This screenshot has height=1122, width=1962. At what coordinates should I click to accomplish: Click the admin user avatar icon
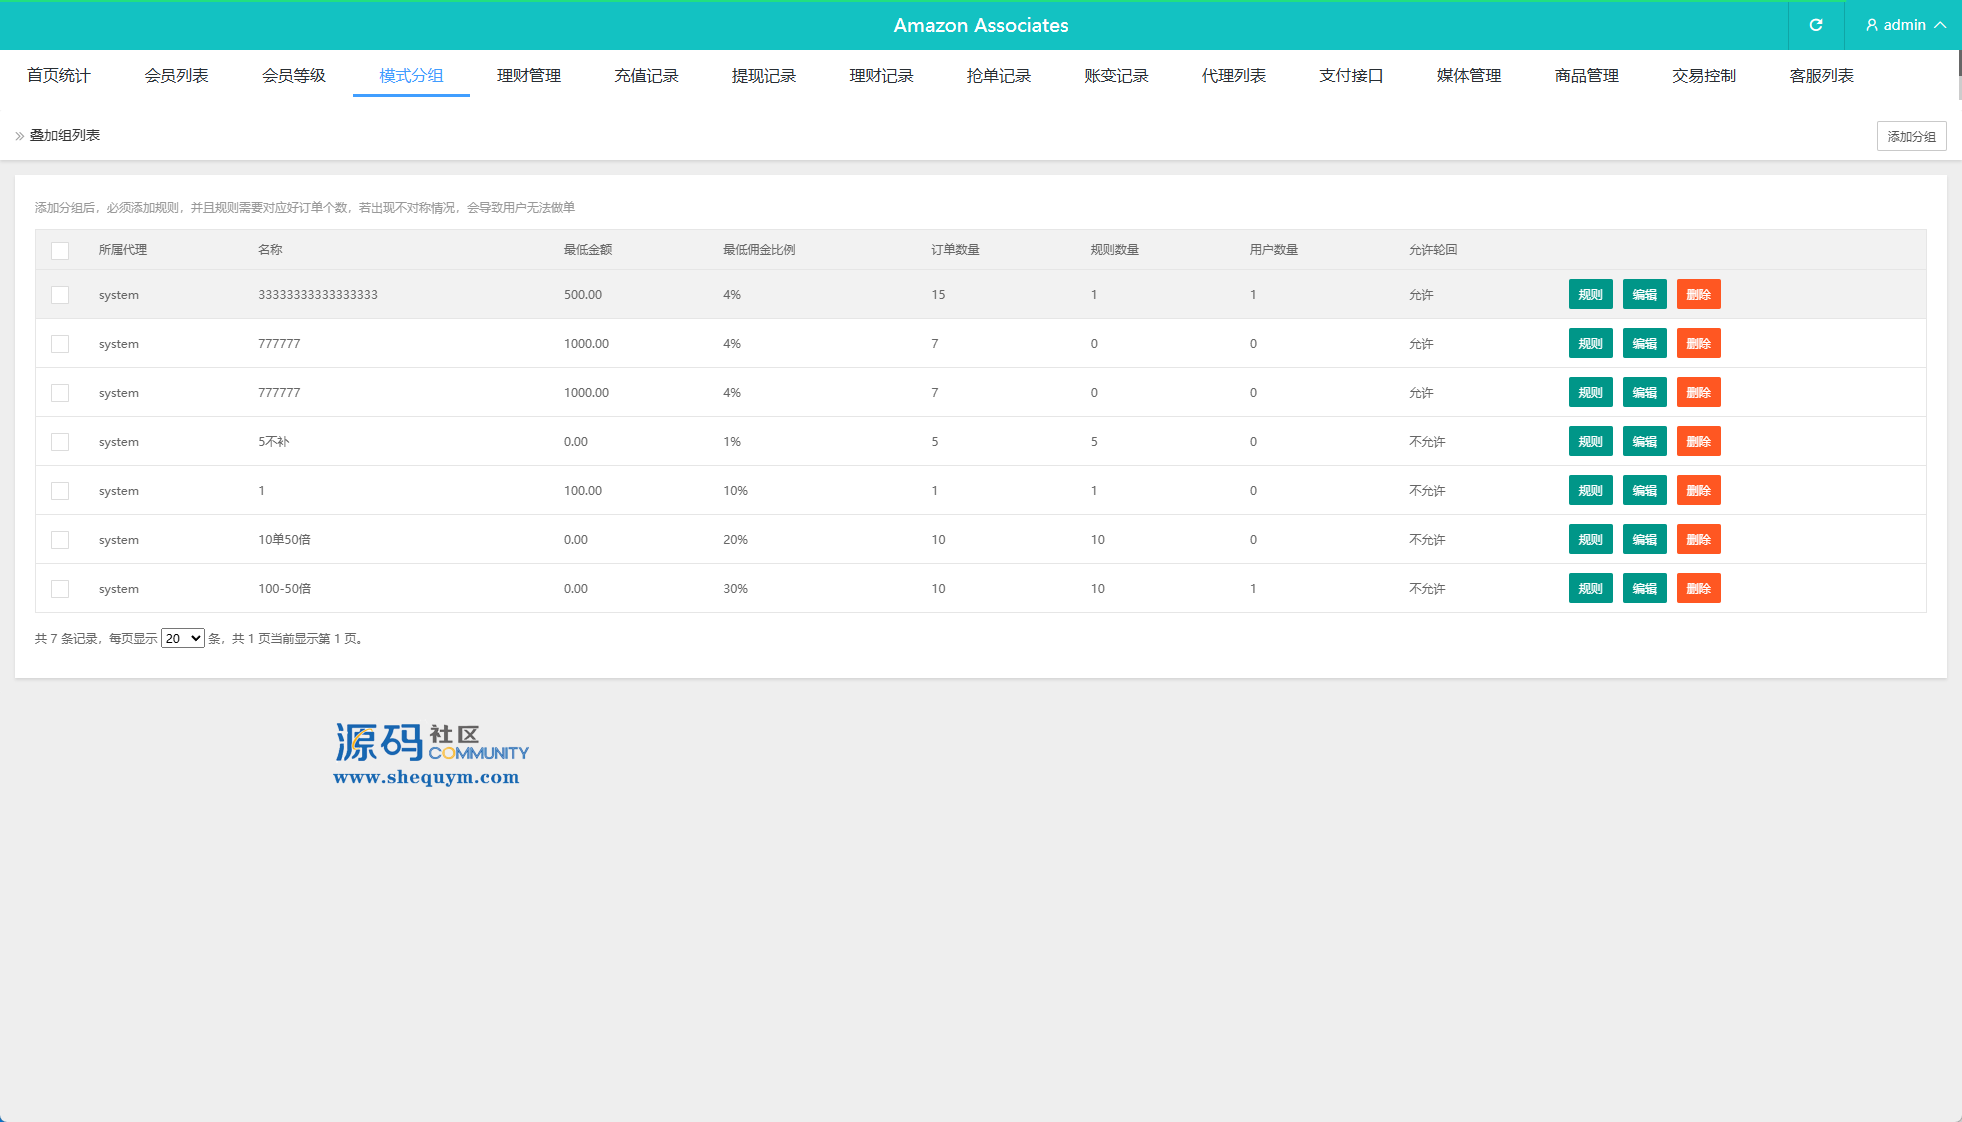tap(1872, 25)
